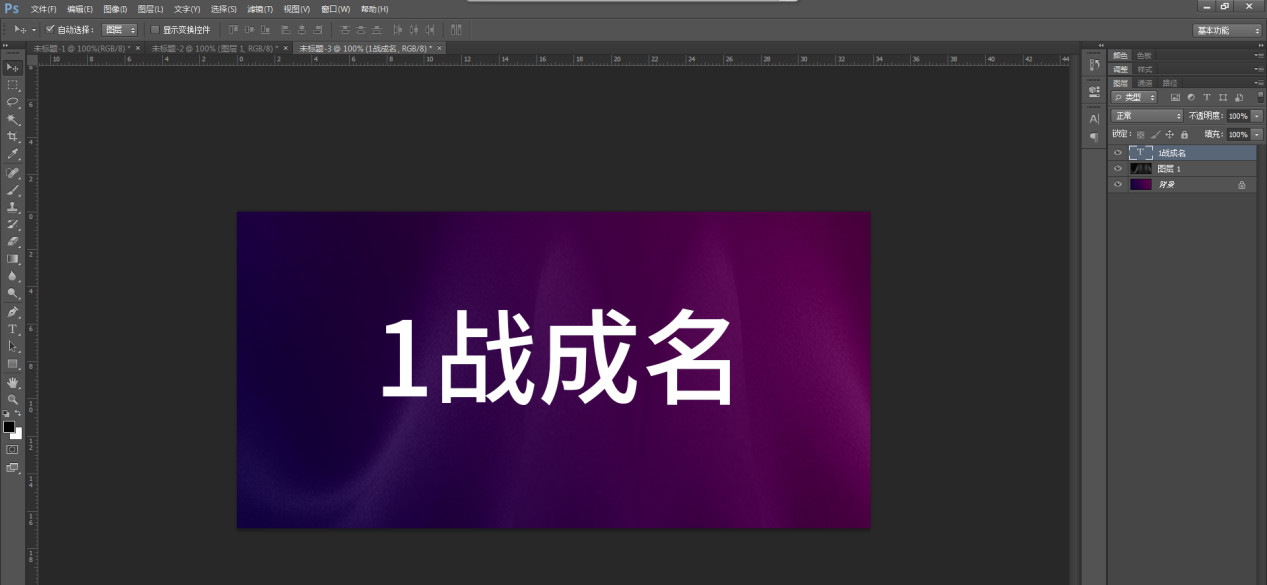This screenshot has height=585, width=1267.
Task: Open the Color panel flyout menu
Action: point(1259,55)
